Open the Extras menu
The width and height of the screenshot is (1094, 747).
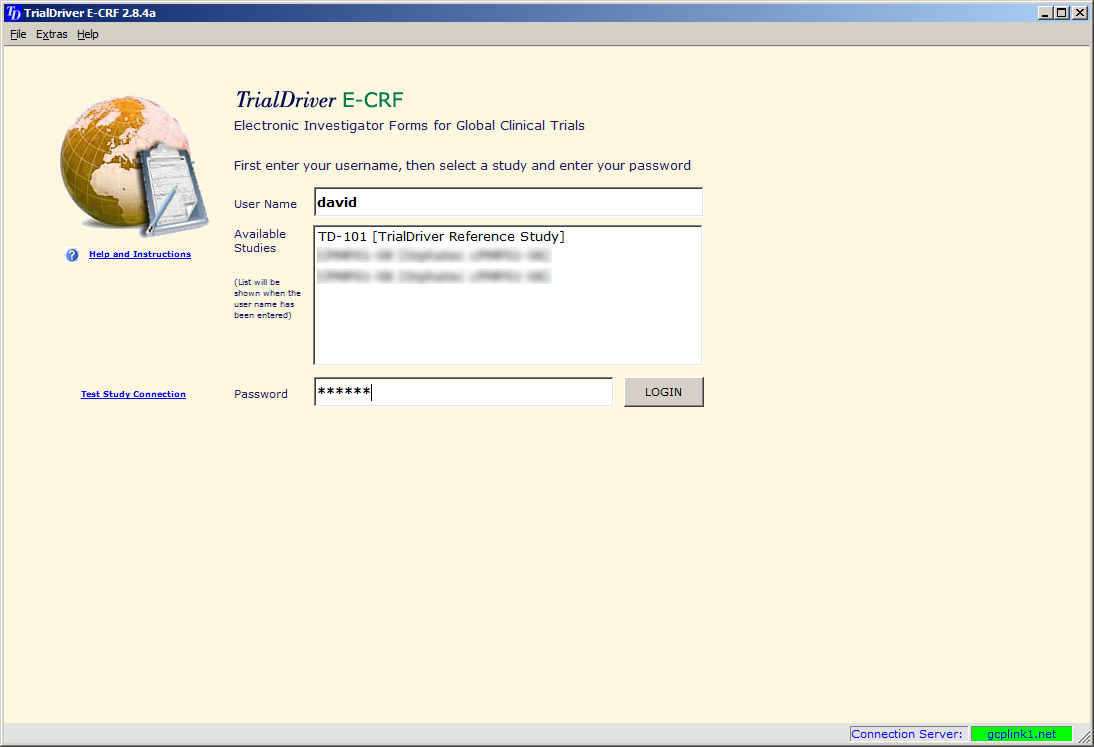tap(52, 34)
